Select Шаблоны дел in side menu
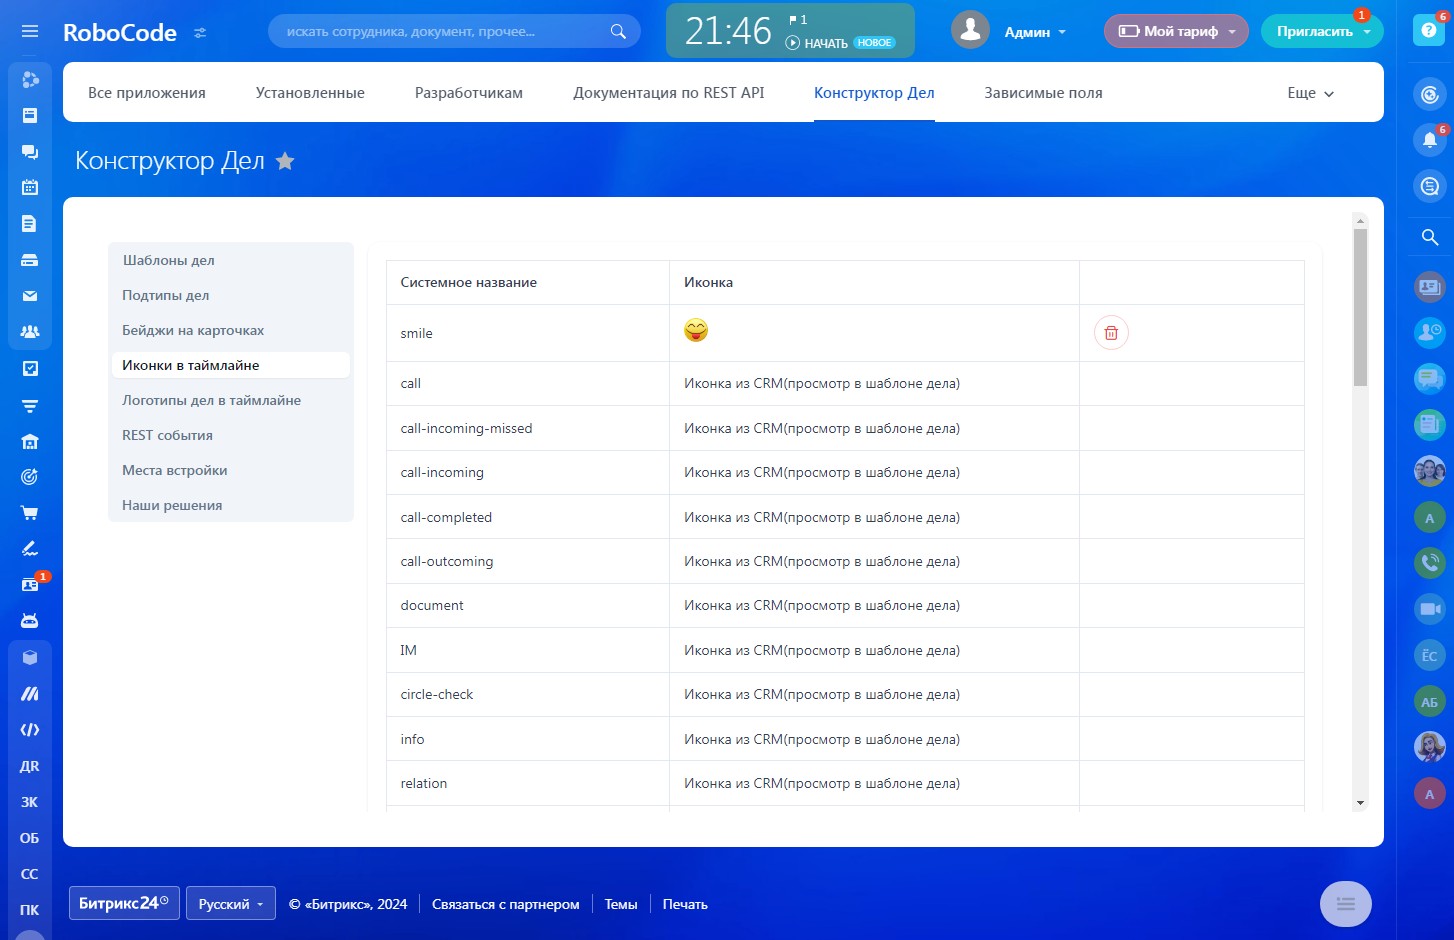The image size is (1454, 940). (169, 260)
